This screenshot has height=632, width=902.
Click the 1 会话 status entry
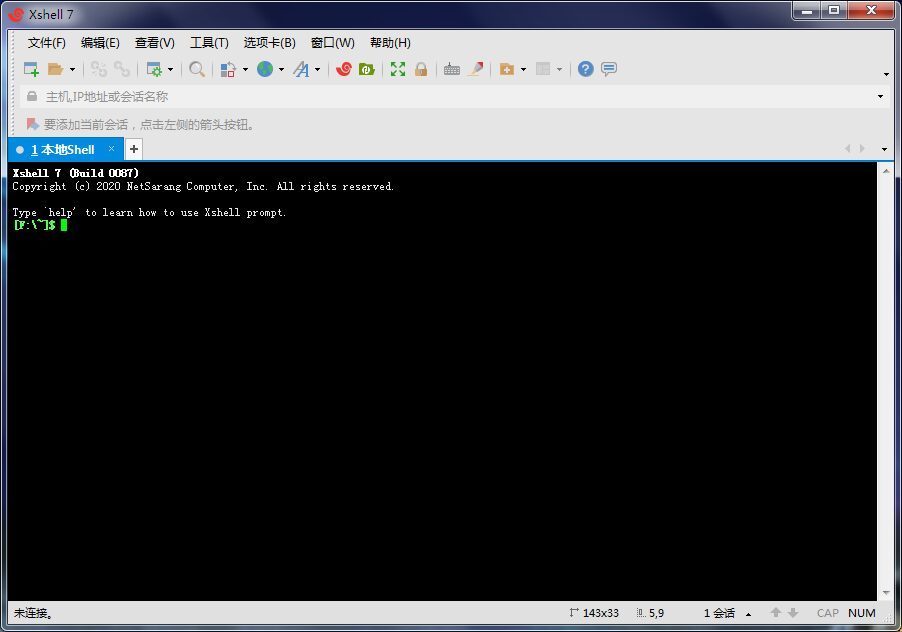tap(719, 613)
